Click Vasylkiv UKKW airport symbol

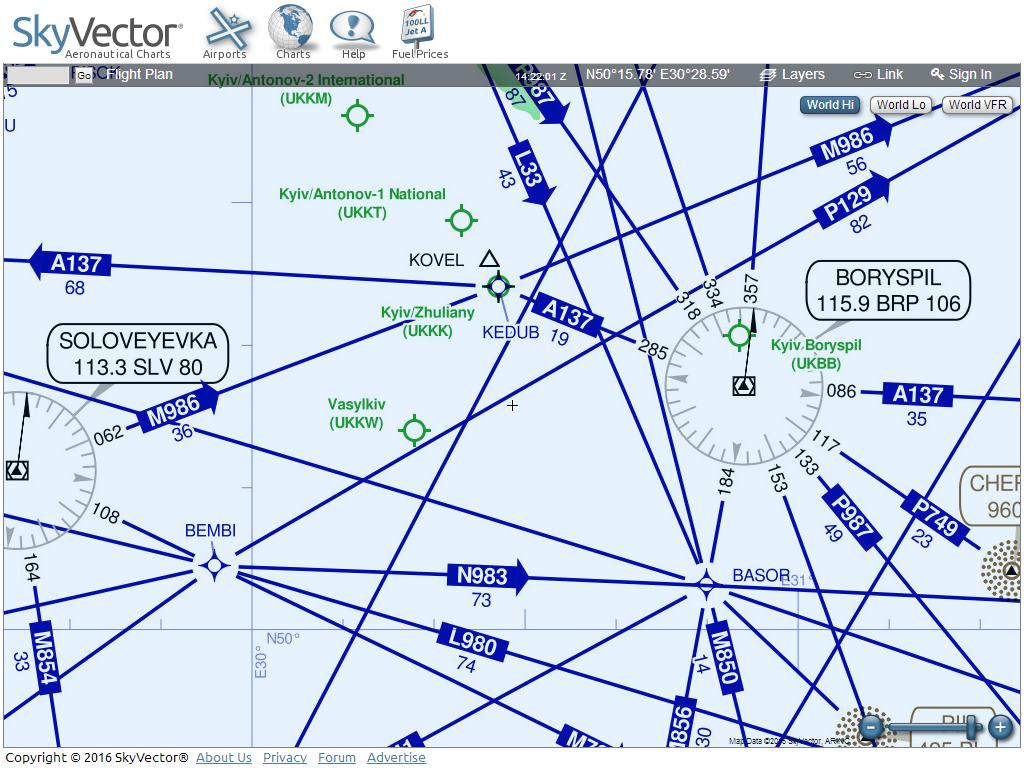point(414,431)
